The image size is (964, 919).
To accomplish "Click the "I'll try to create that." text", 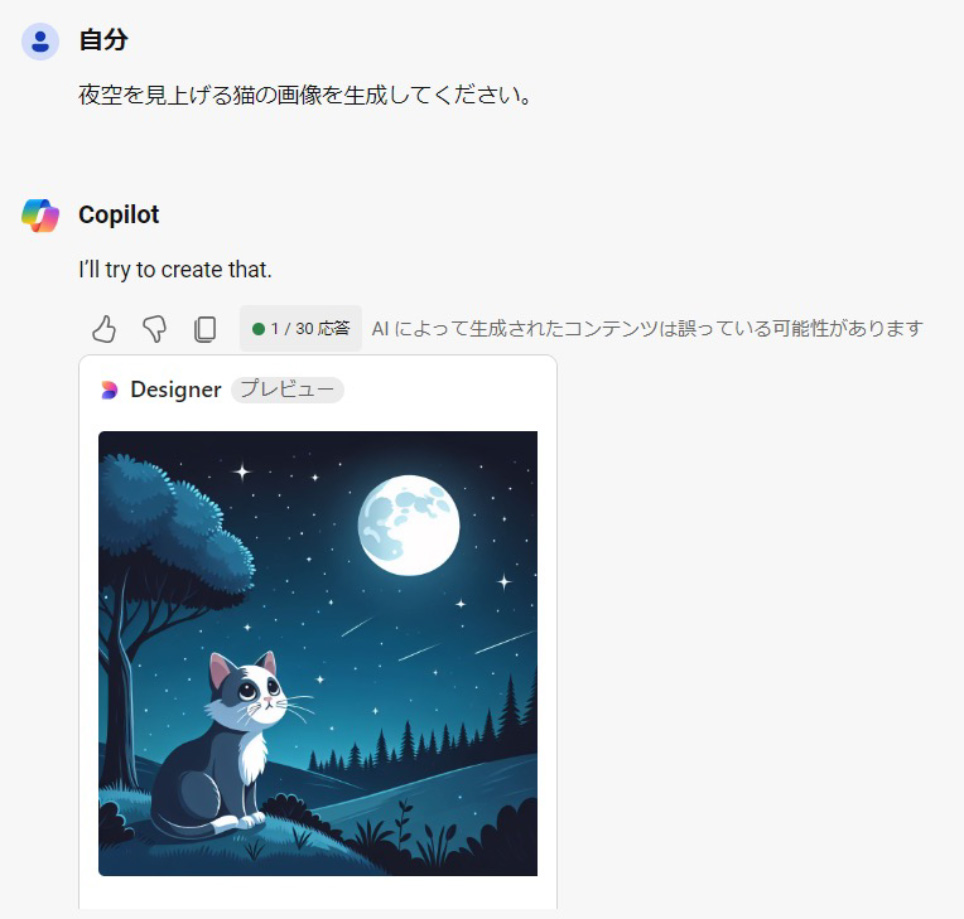I will point(175,270).
